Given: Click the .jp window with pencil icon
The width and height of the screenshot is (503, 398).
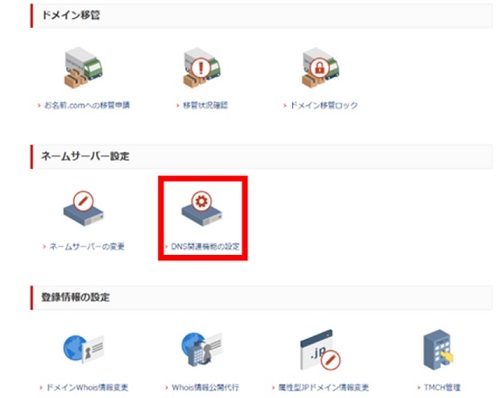Looking at the screenshot, I should (320, 350).
